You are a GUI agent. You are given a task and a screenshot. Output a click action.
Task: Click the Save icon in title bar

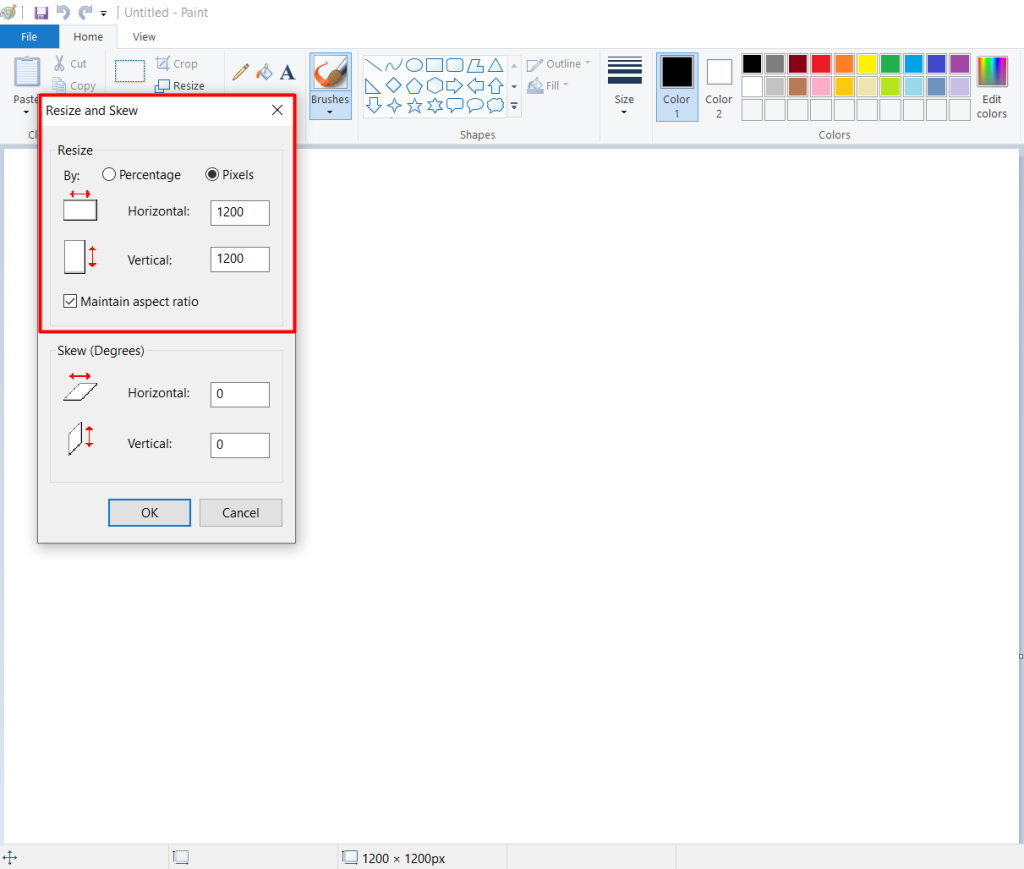(x=41, y=12)
